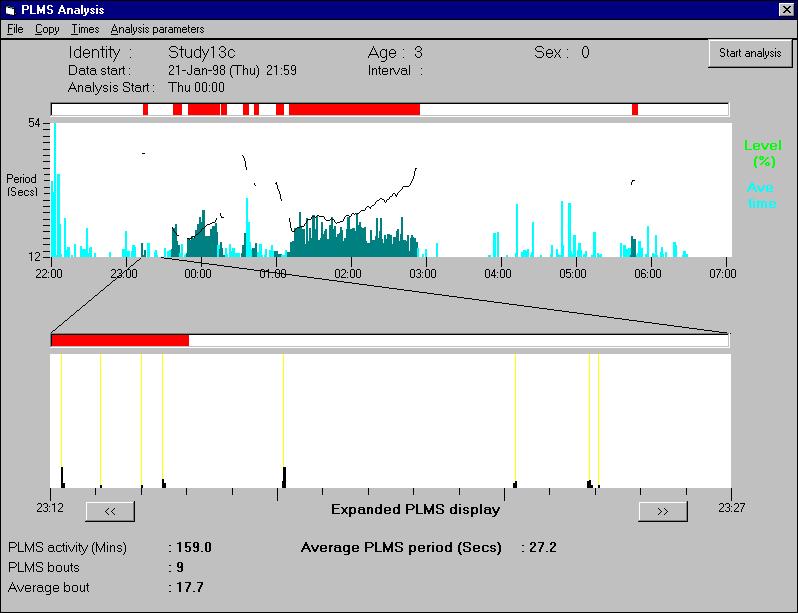Click the lone red marker near 06:00
The width and height of the screenshot is (798, 613).
click(x=635, y=109)
